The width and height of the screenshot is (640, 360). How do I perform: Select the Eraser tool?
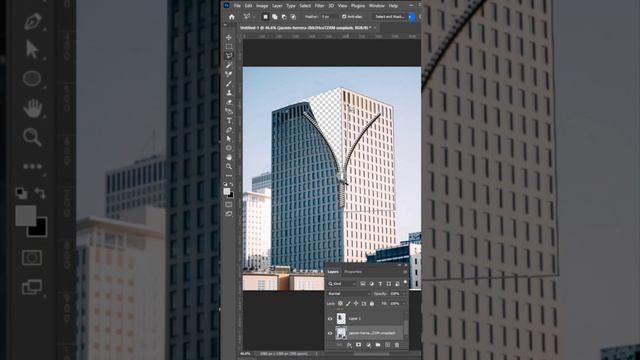(229, 102)
